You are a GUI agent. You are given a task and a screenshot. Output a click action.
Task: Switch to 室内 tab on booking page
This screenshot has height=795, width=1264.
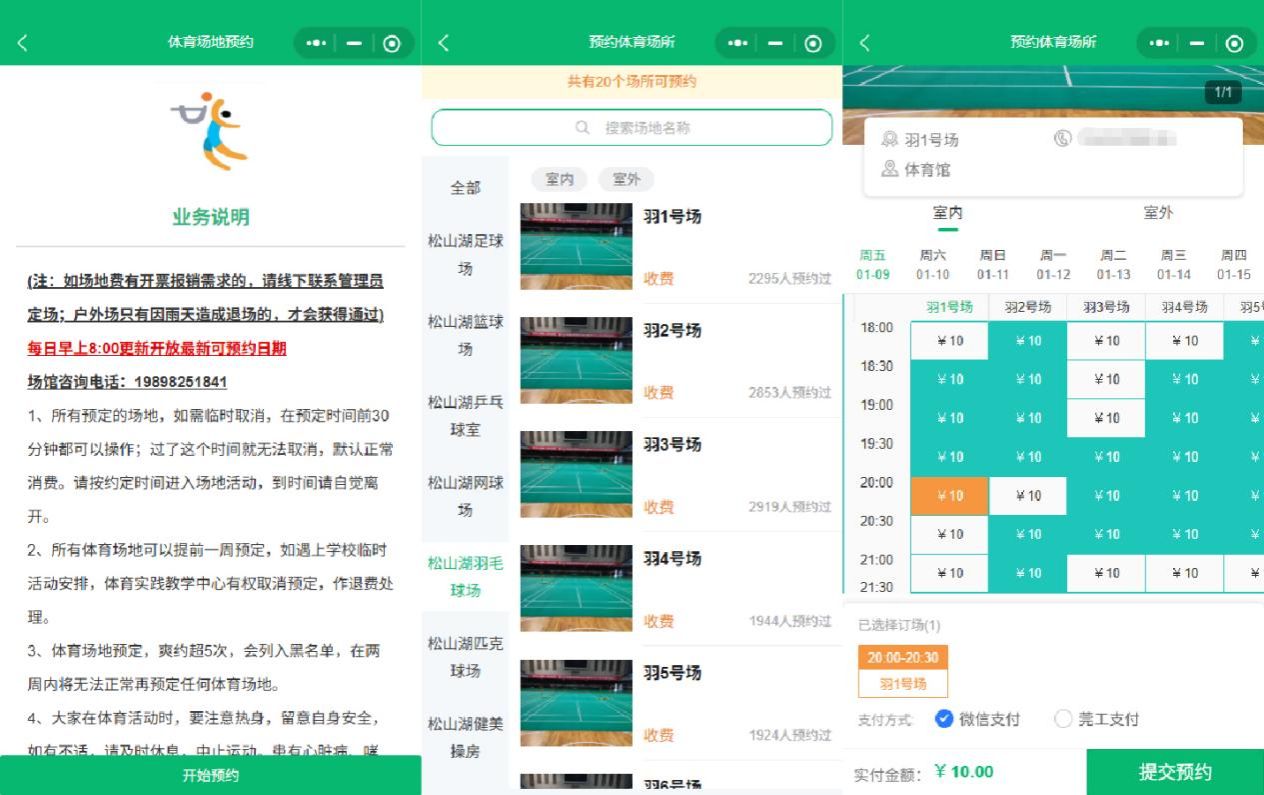(947, 213)
